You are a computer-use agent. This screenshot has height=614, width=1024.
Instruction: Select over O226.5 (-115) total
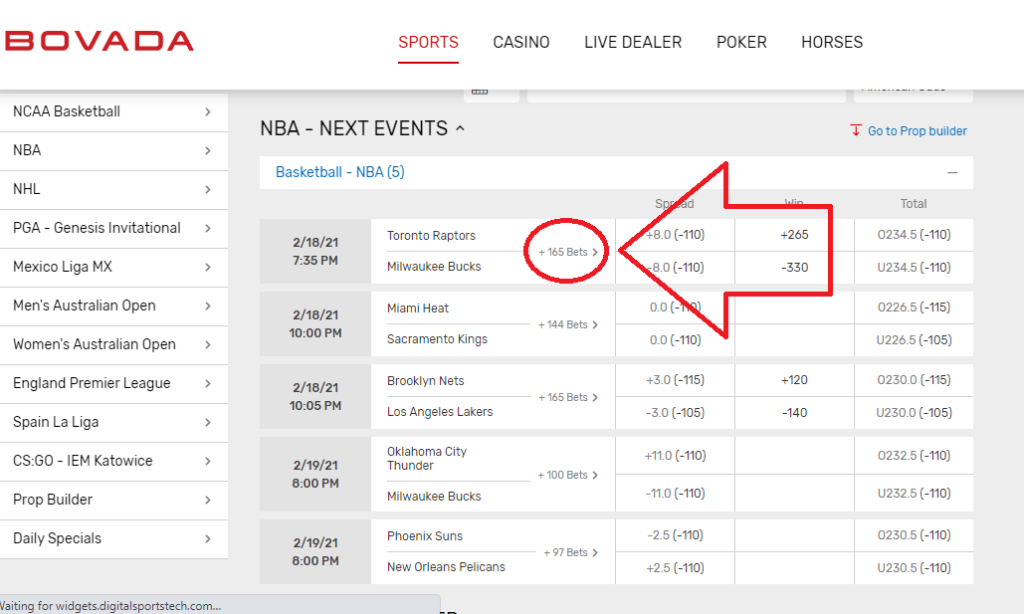(914, 307)
